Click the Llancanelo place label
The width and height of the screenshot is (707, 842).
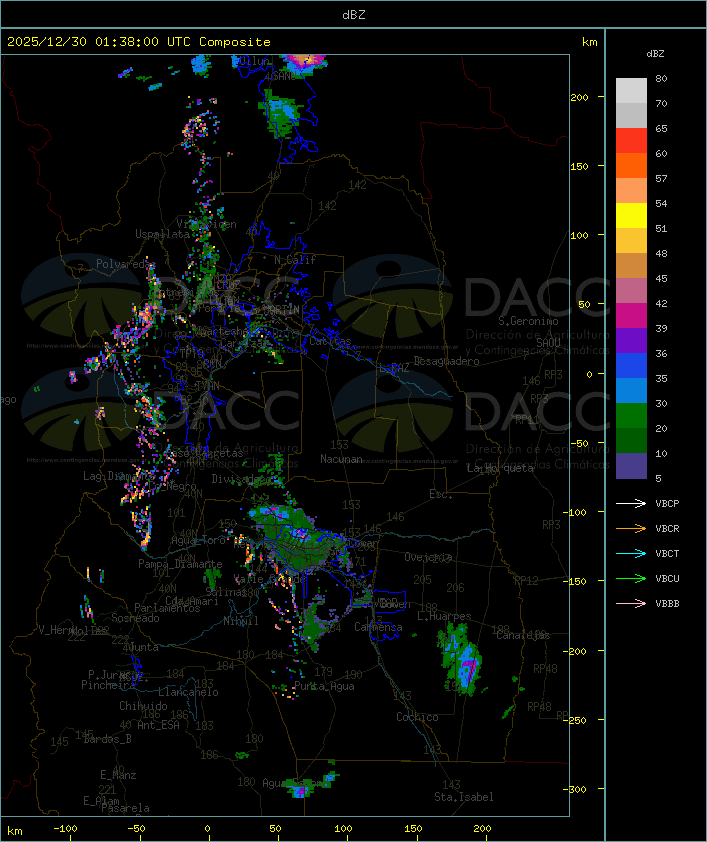pyautogui.click(x=188, y=692)
